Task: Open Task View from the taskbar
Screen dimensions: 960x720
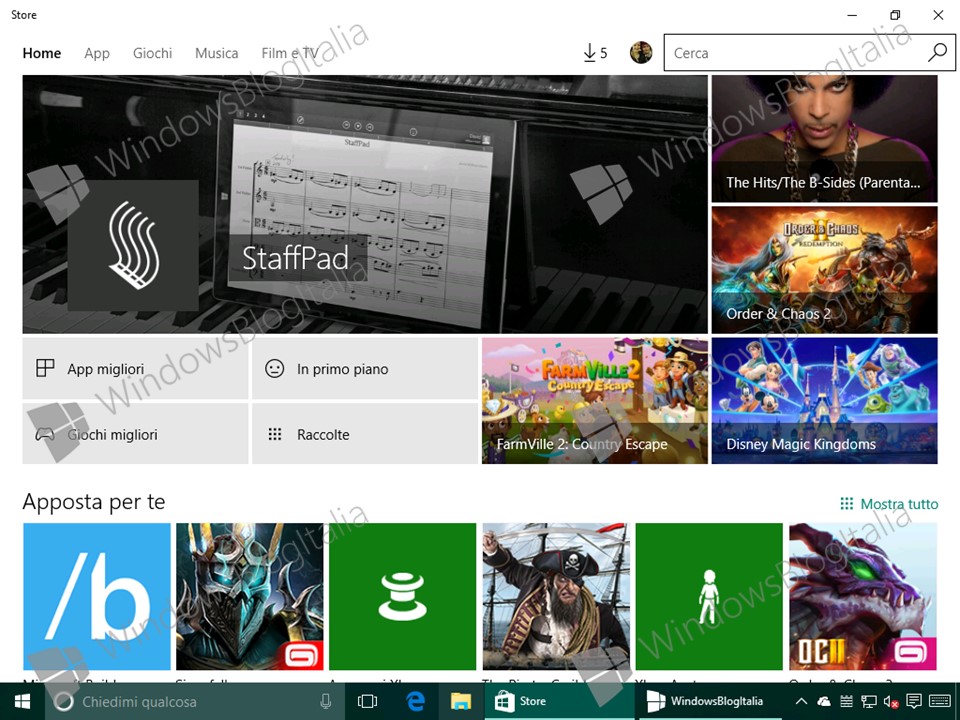Action: [367, 702]
